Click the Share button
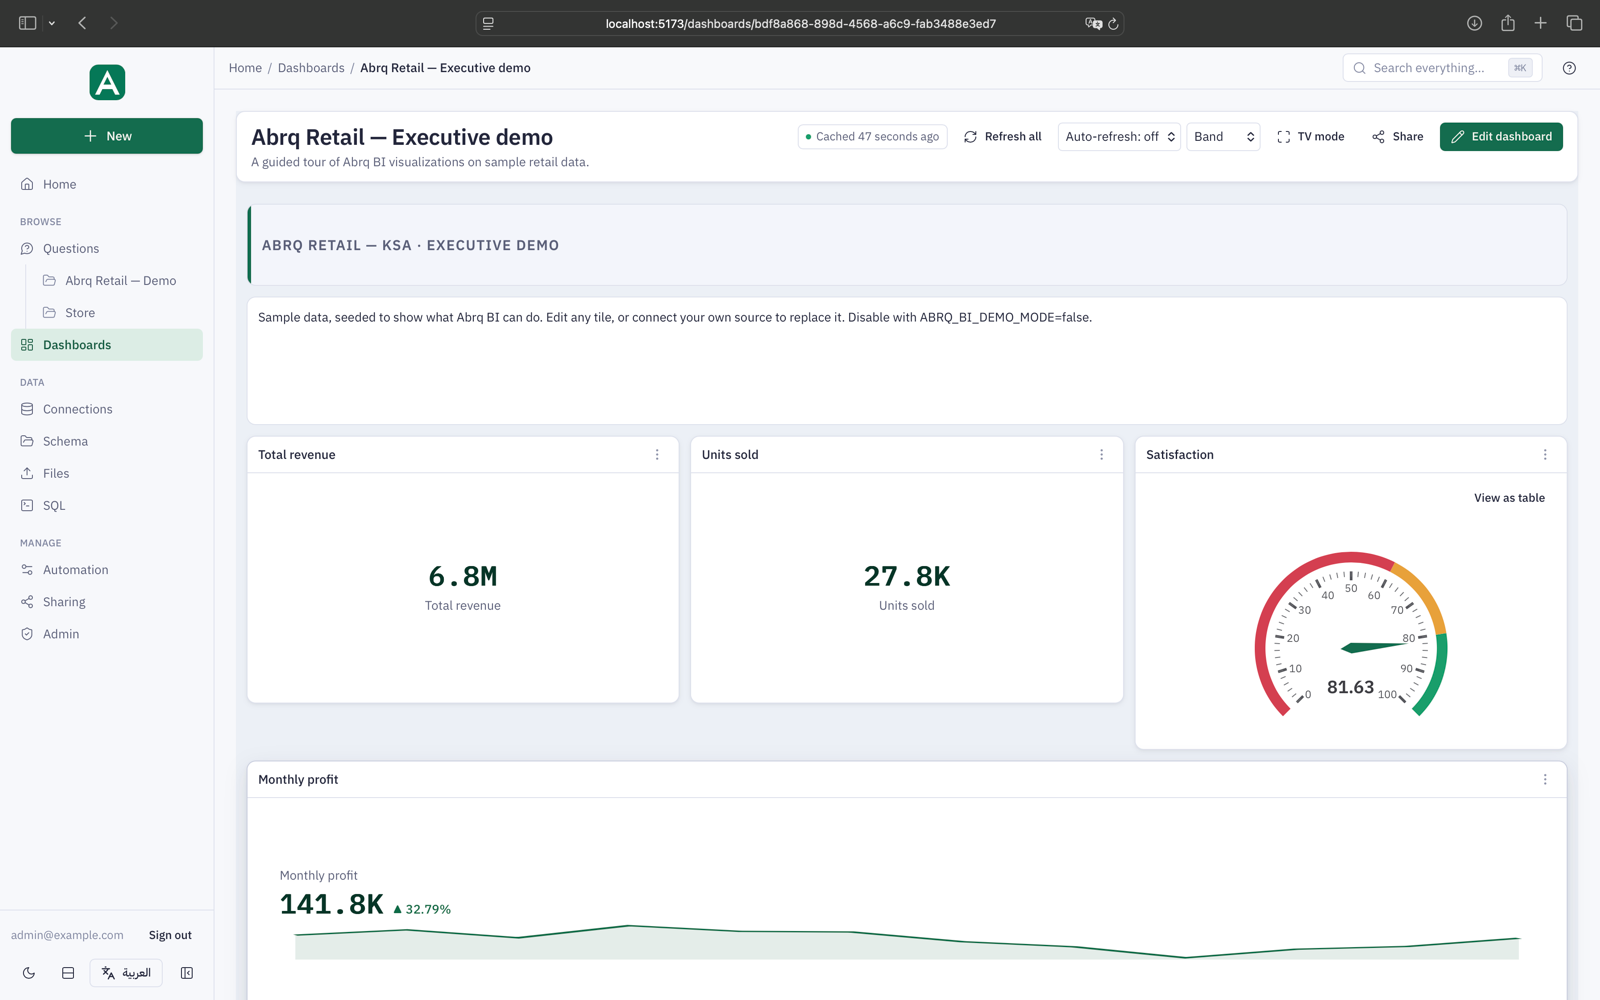This screenshot has width=1600, height=1000. point(1397,136)
